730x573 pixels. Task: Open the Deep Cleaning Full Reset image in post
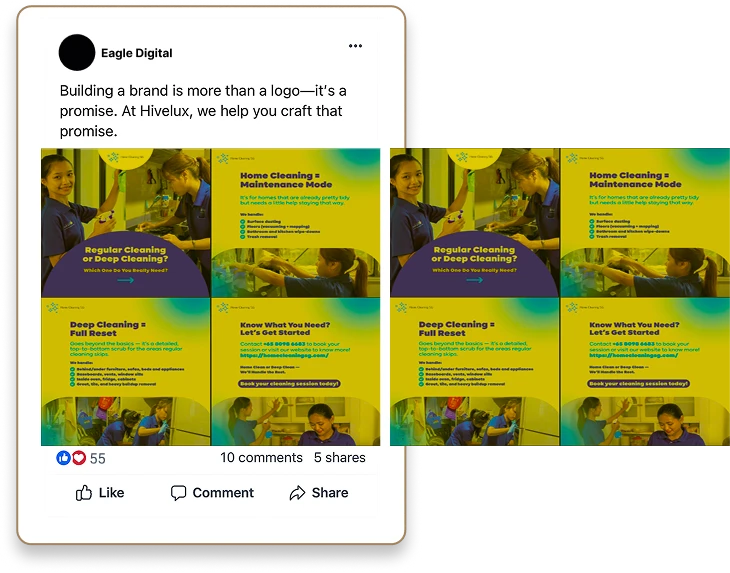pos(126,372)
